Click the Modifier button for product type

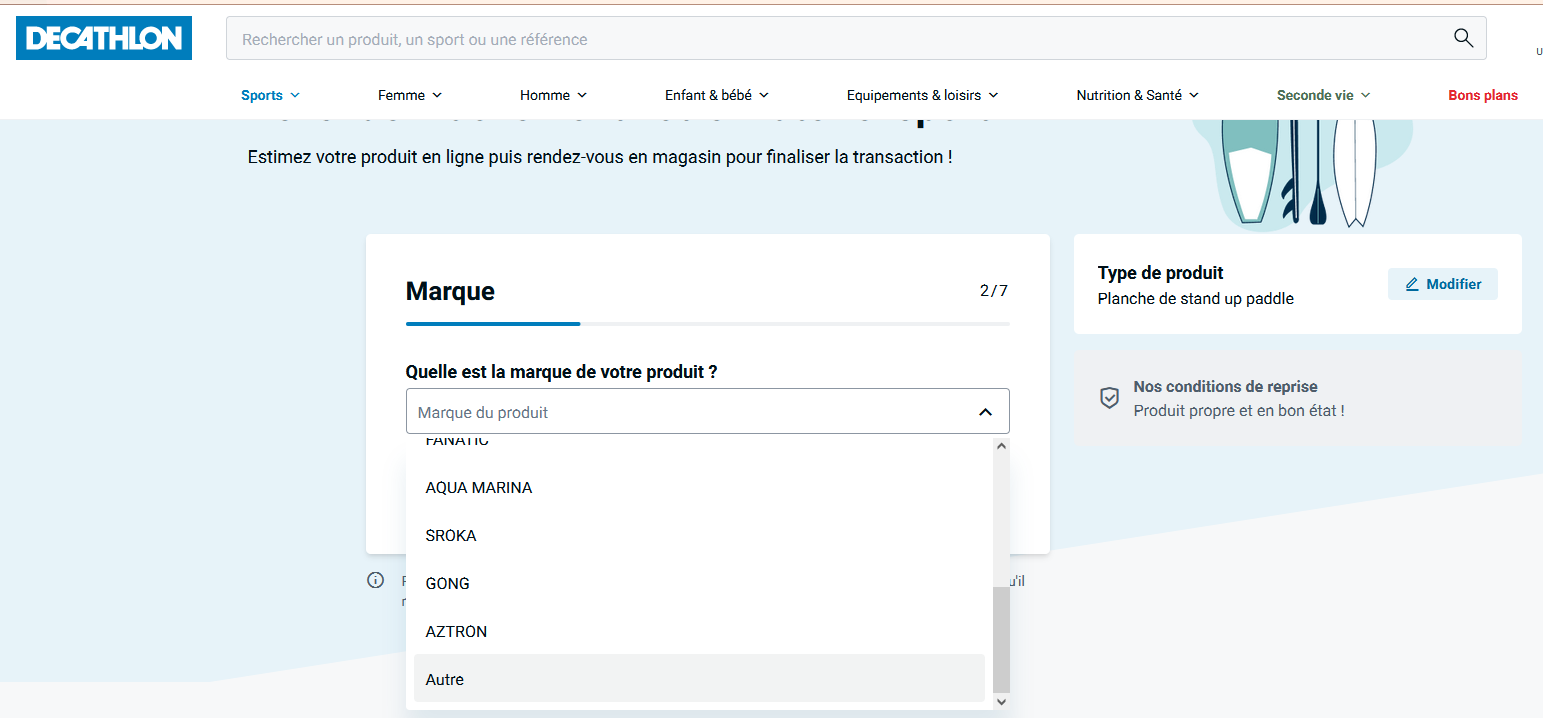[x=1442, y=284]
